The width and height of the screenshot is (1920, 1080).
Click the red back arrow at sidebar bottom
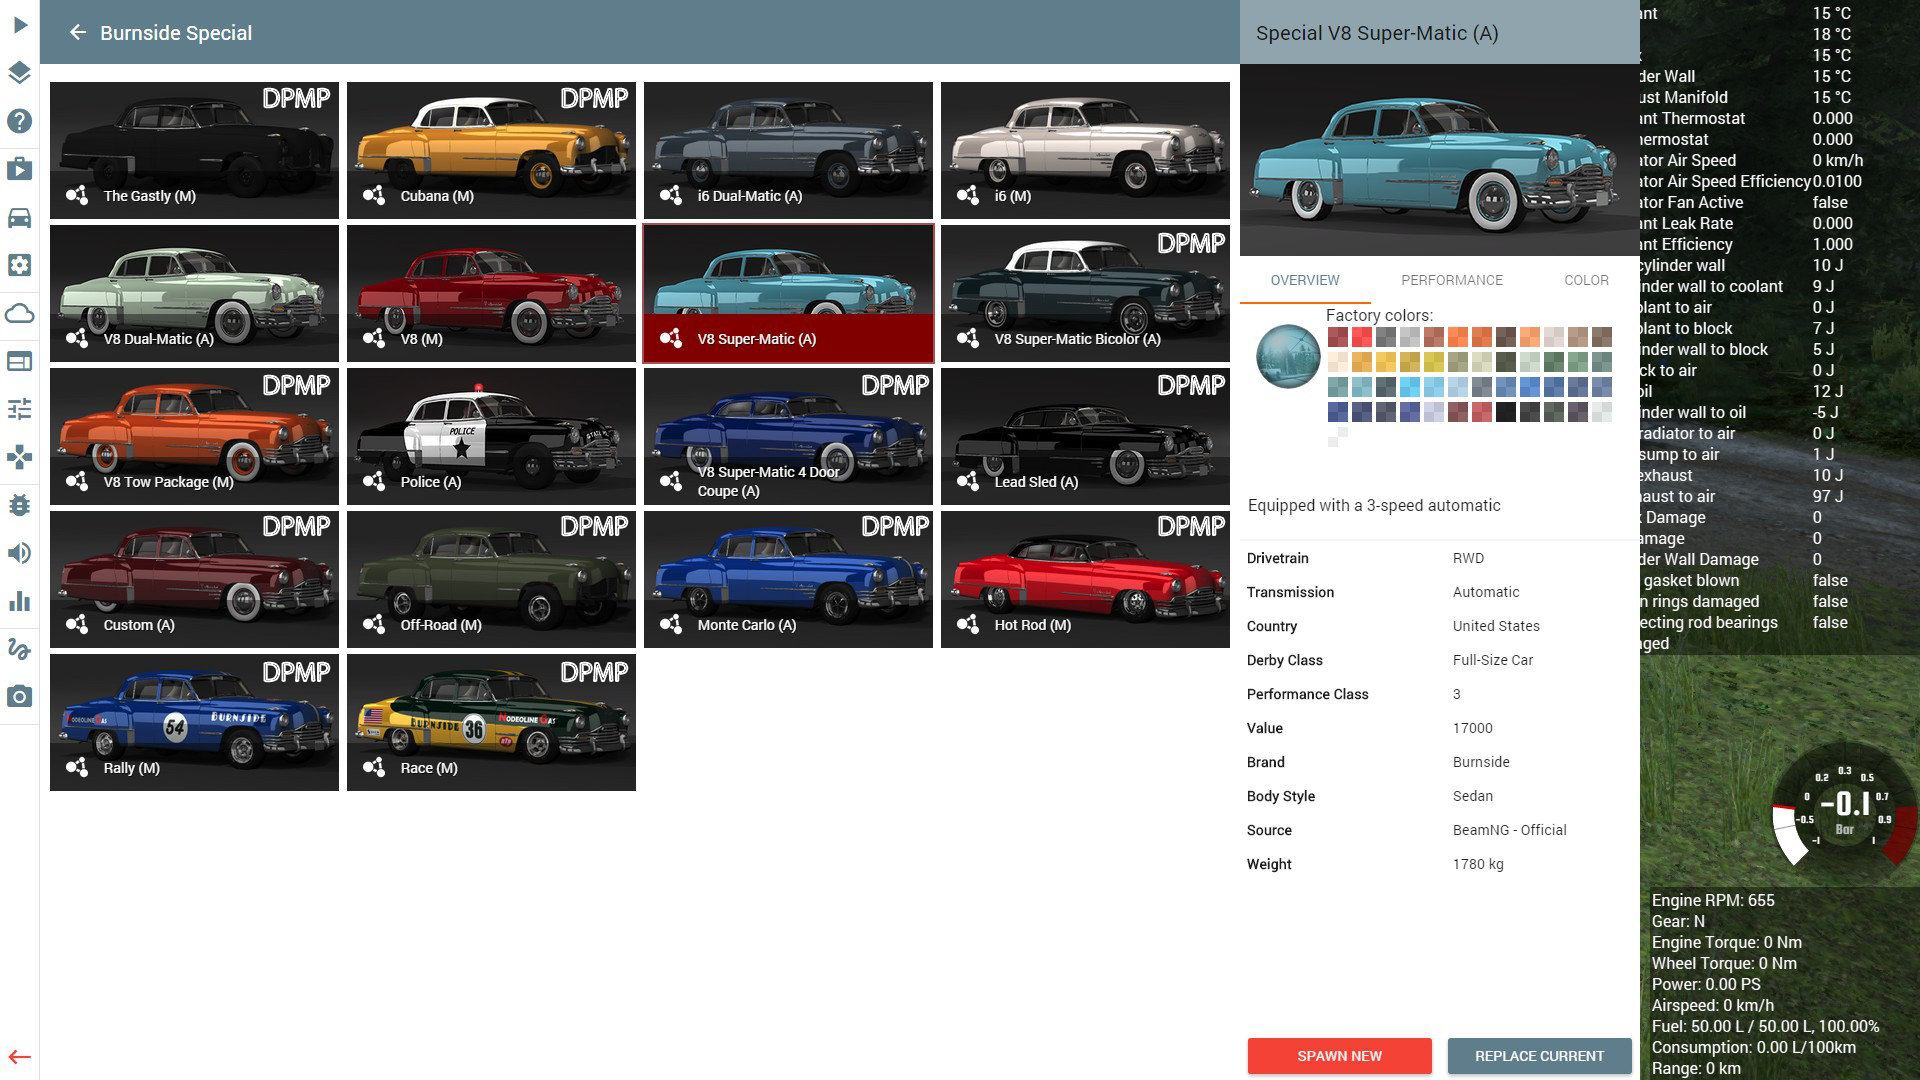pyautogui.click(x=20, y=1057)
